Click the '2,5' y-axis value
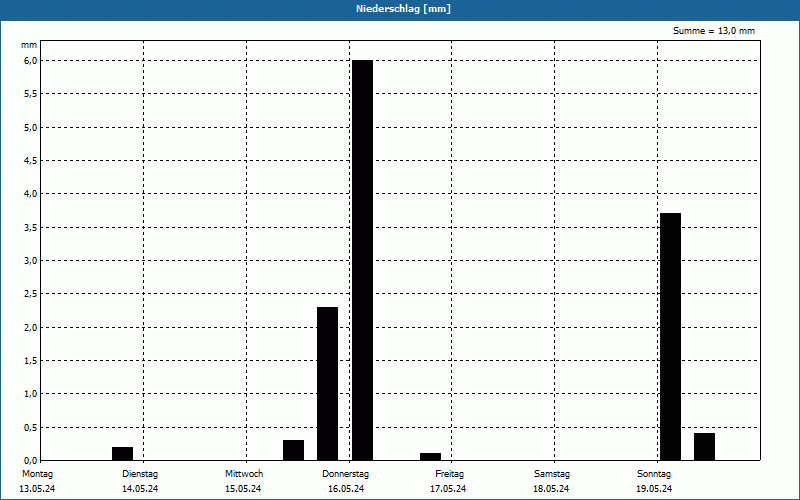800x500 pixels. 31,294
